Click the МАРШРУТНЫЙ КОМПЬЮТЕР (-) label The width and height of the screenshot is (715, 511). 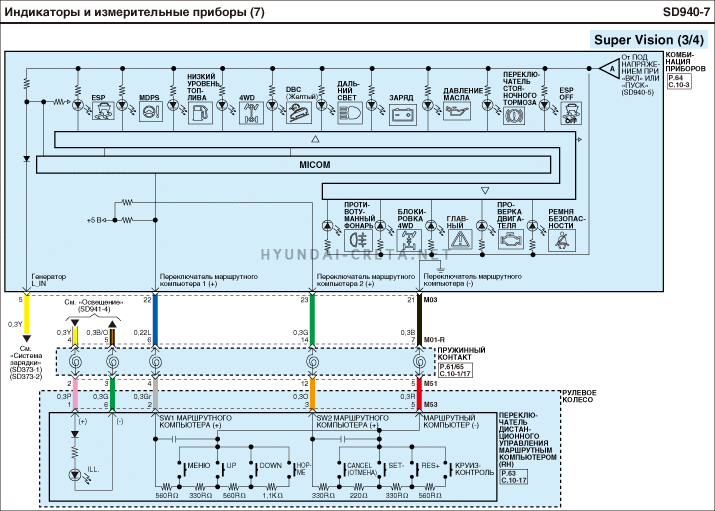point(451,421)
